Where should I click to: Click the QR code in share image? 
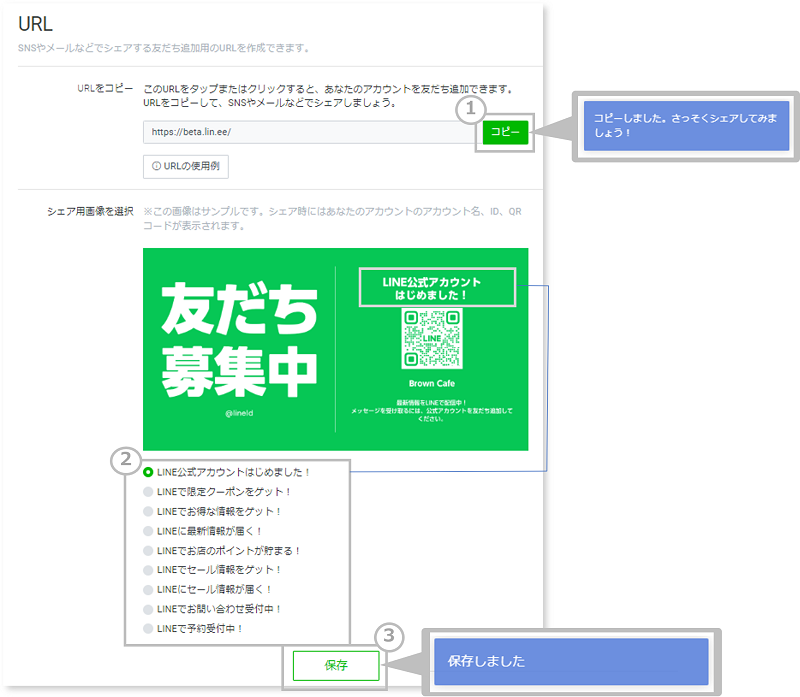click(432, 338)
